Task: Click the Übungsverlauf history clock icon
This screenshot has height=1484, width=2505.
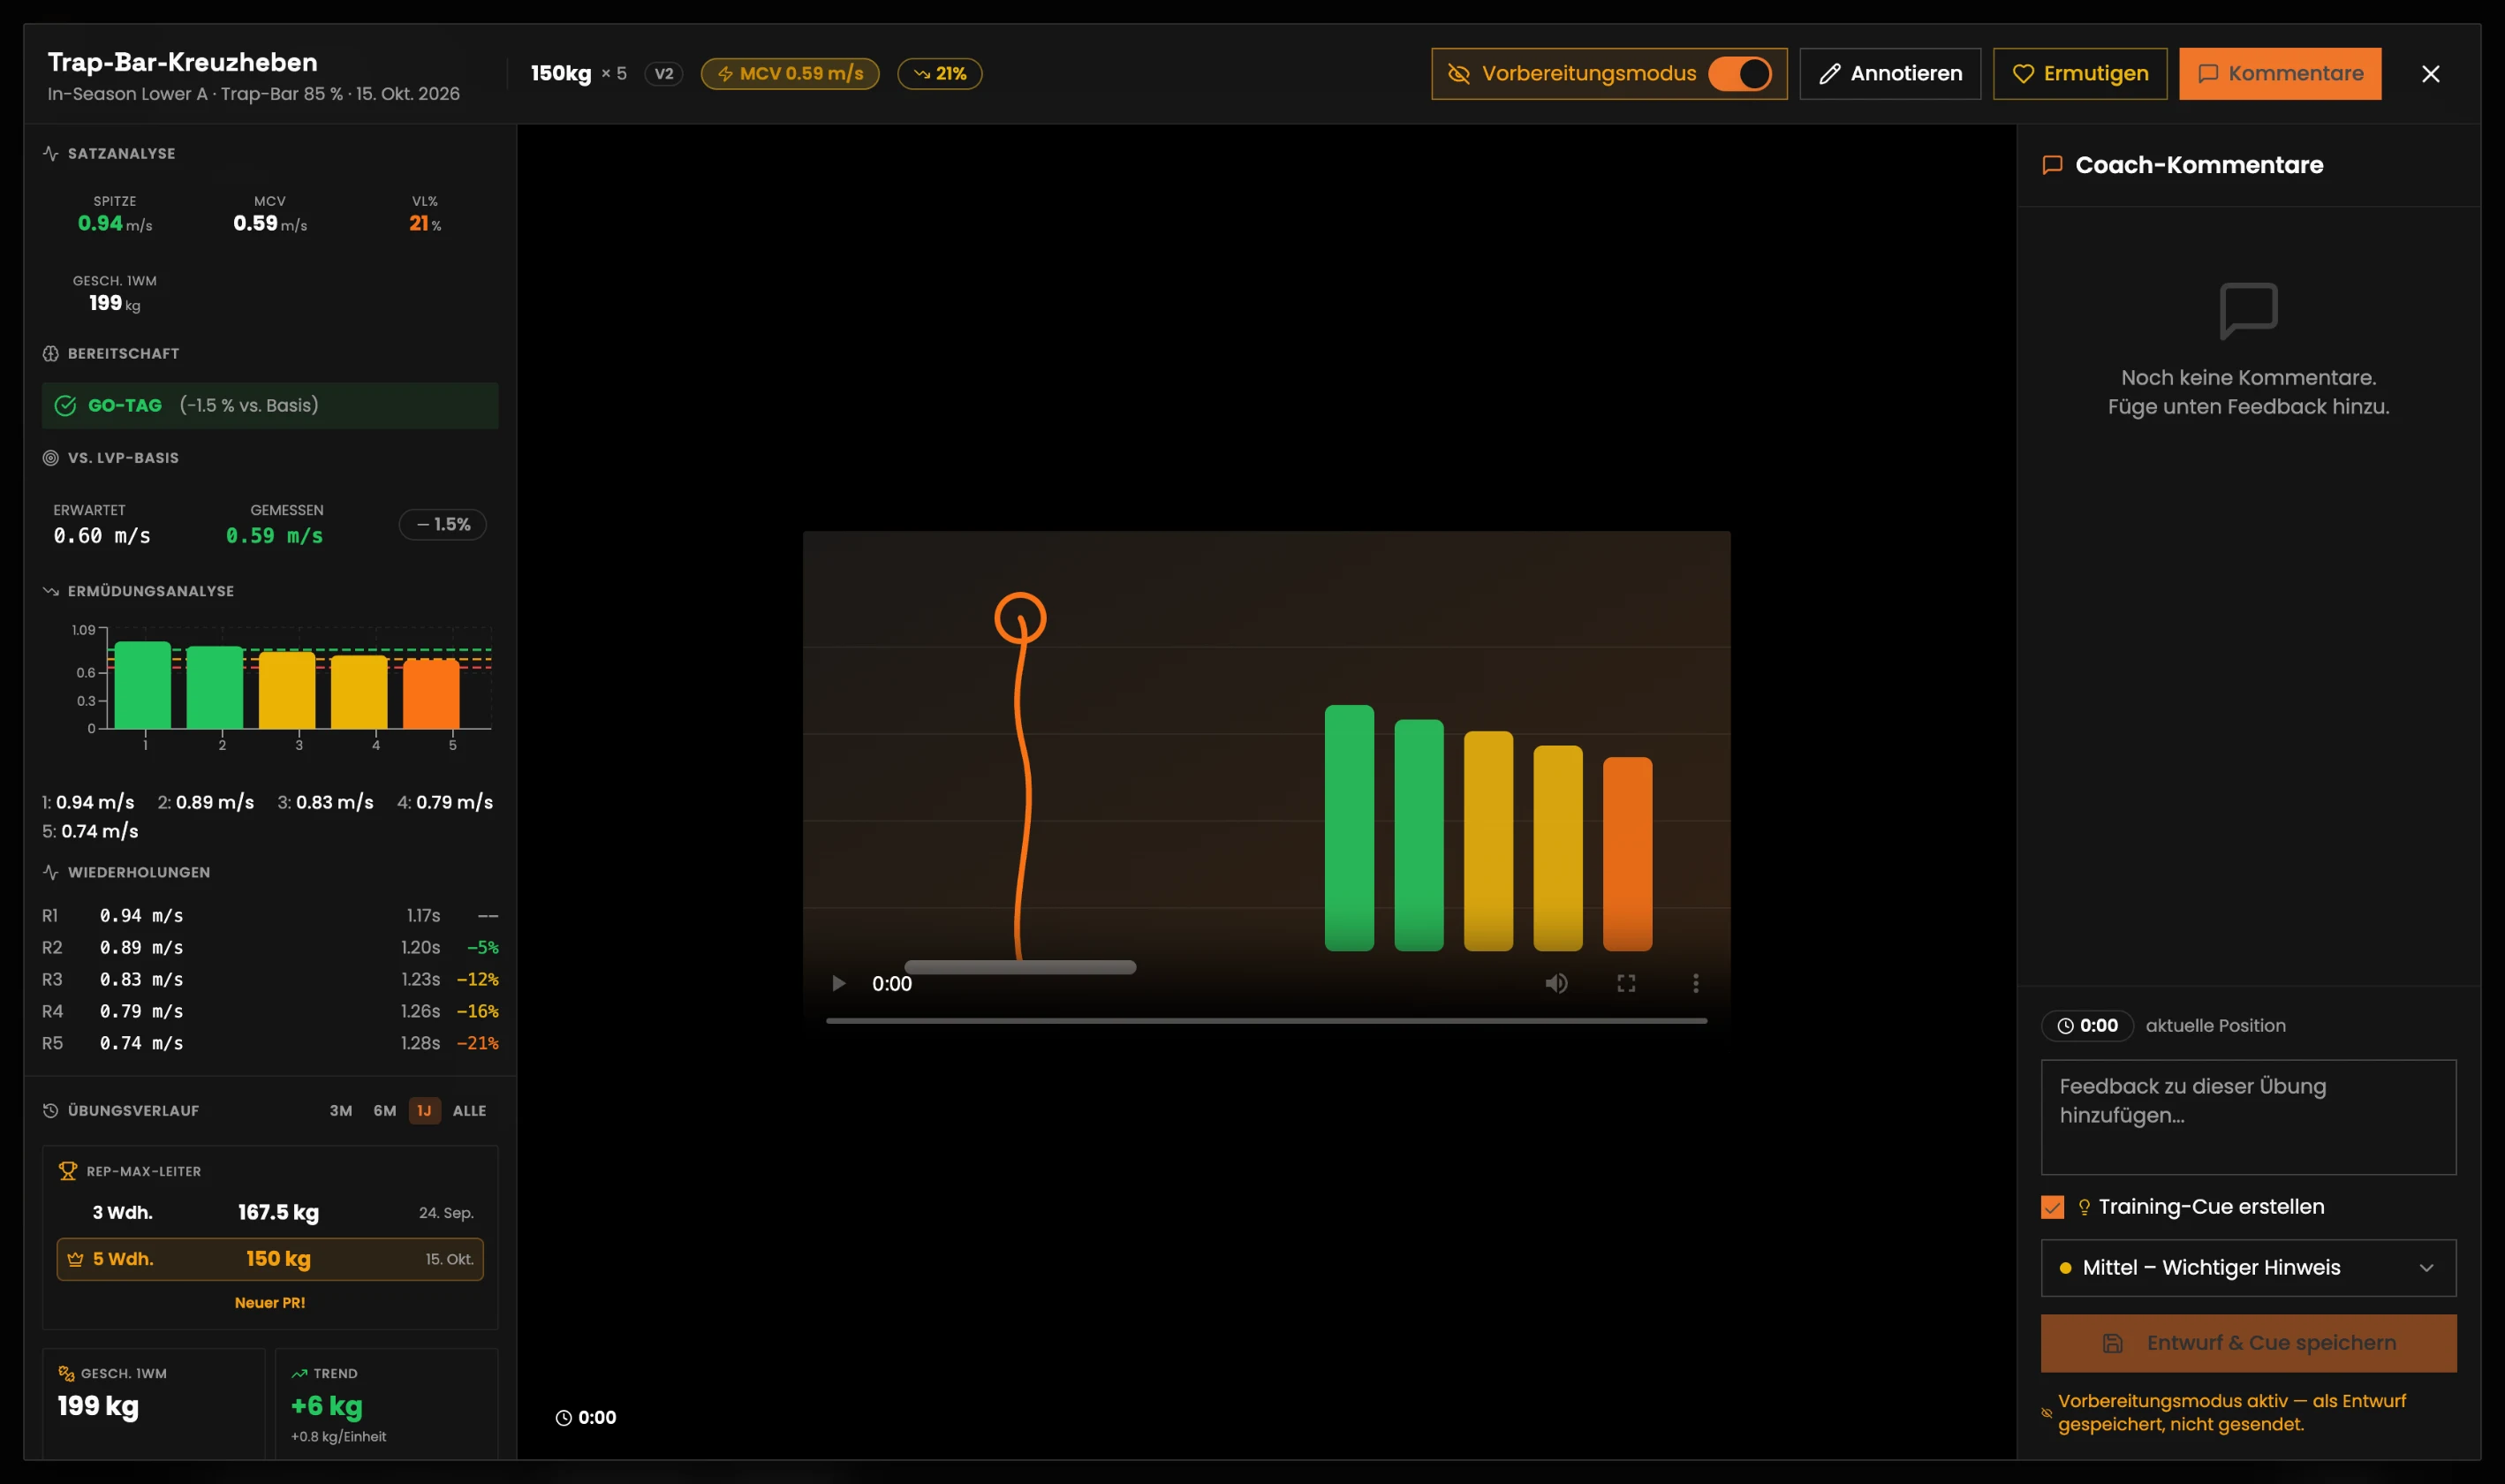Action: [x=51, y=1110]
